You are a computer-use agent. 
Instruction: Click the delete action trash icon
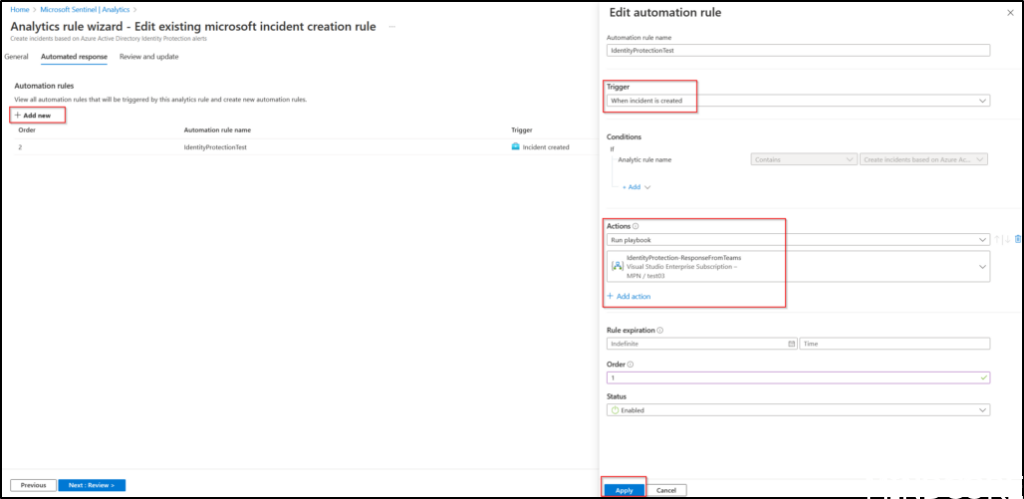point(1018,239)
